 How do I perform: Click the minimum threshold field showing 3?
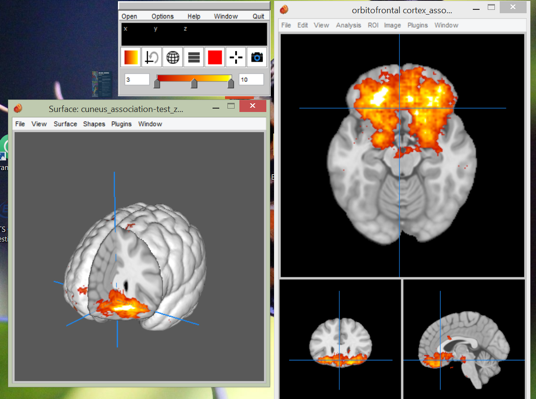(x=137, y=80)
